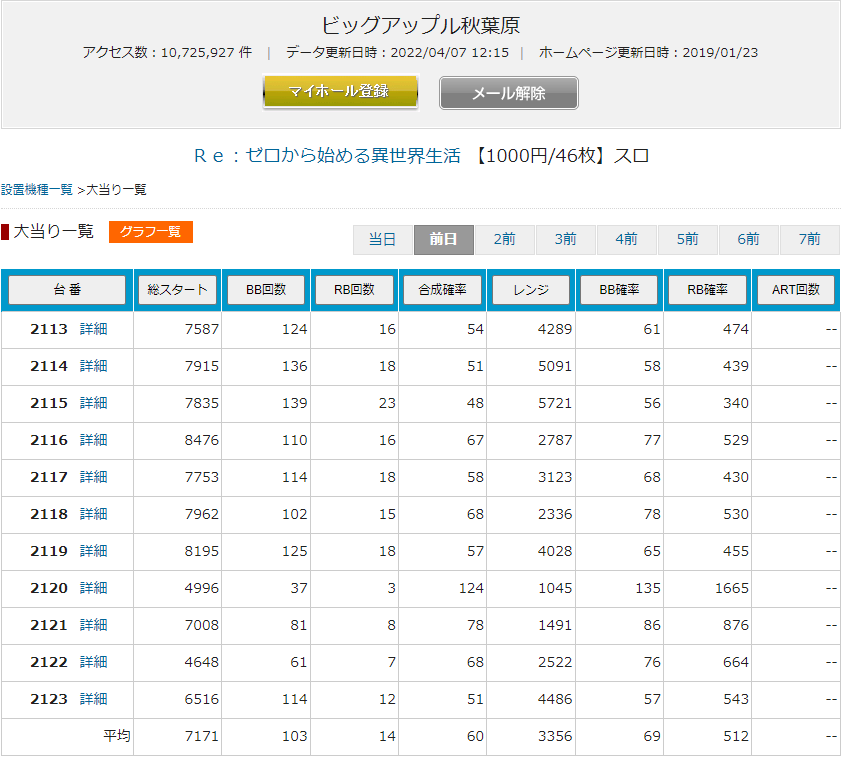View 詳細 for machine 2123
Screen dimensions: 844x758
pos(93,699)
